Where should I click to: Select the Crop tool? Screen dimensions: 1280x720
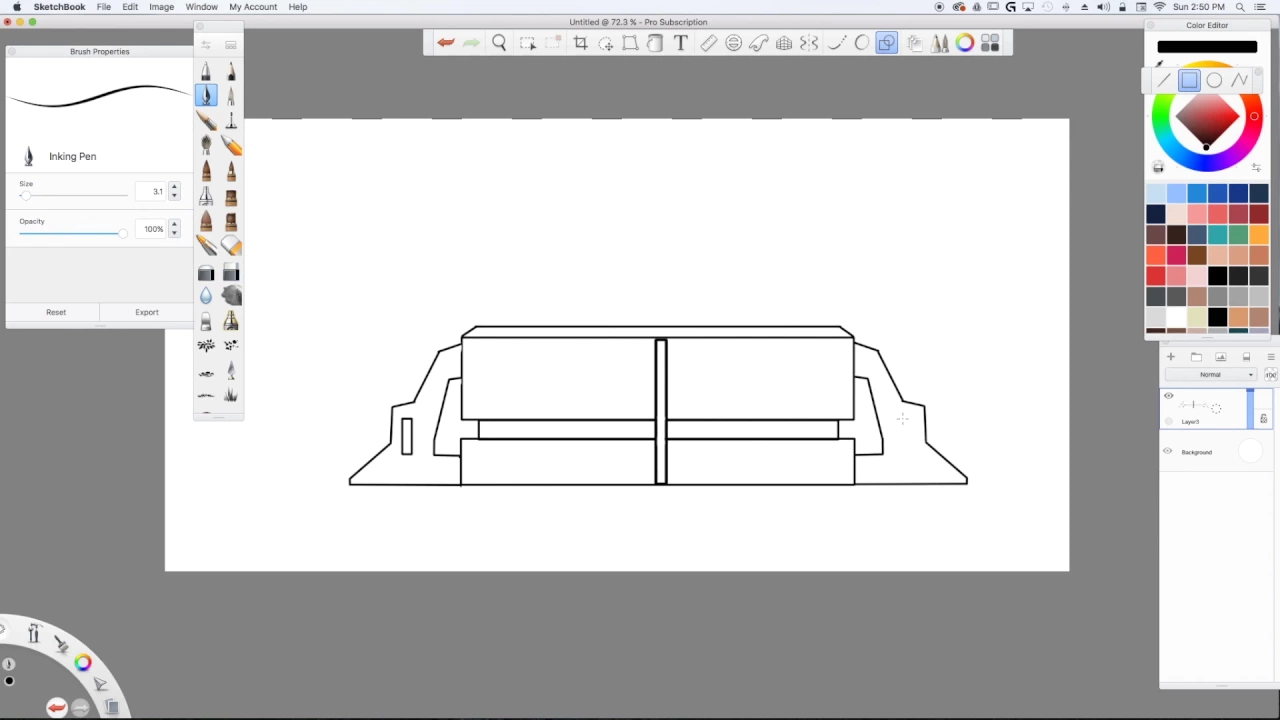[580, 43]
